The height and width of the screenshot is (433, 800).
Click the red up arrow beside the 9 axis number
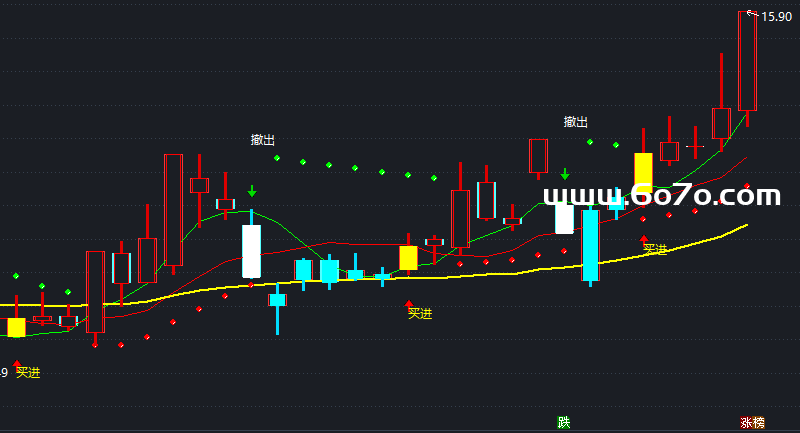(17, 363)
